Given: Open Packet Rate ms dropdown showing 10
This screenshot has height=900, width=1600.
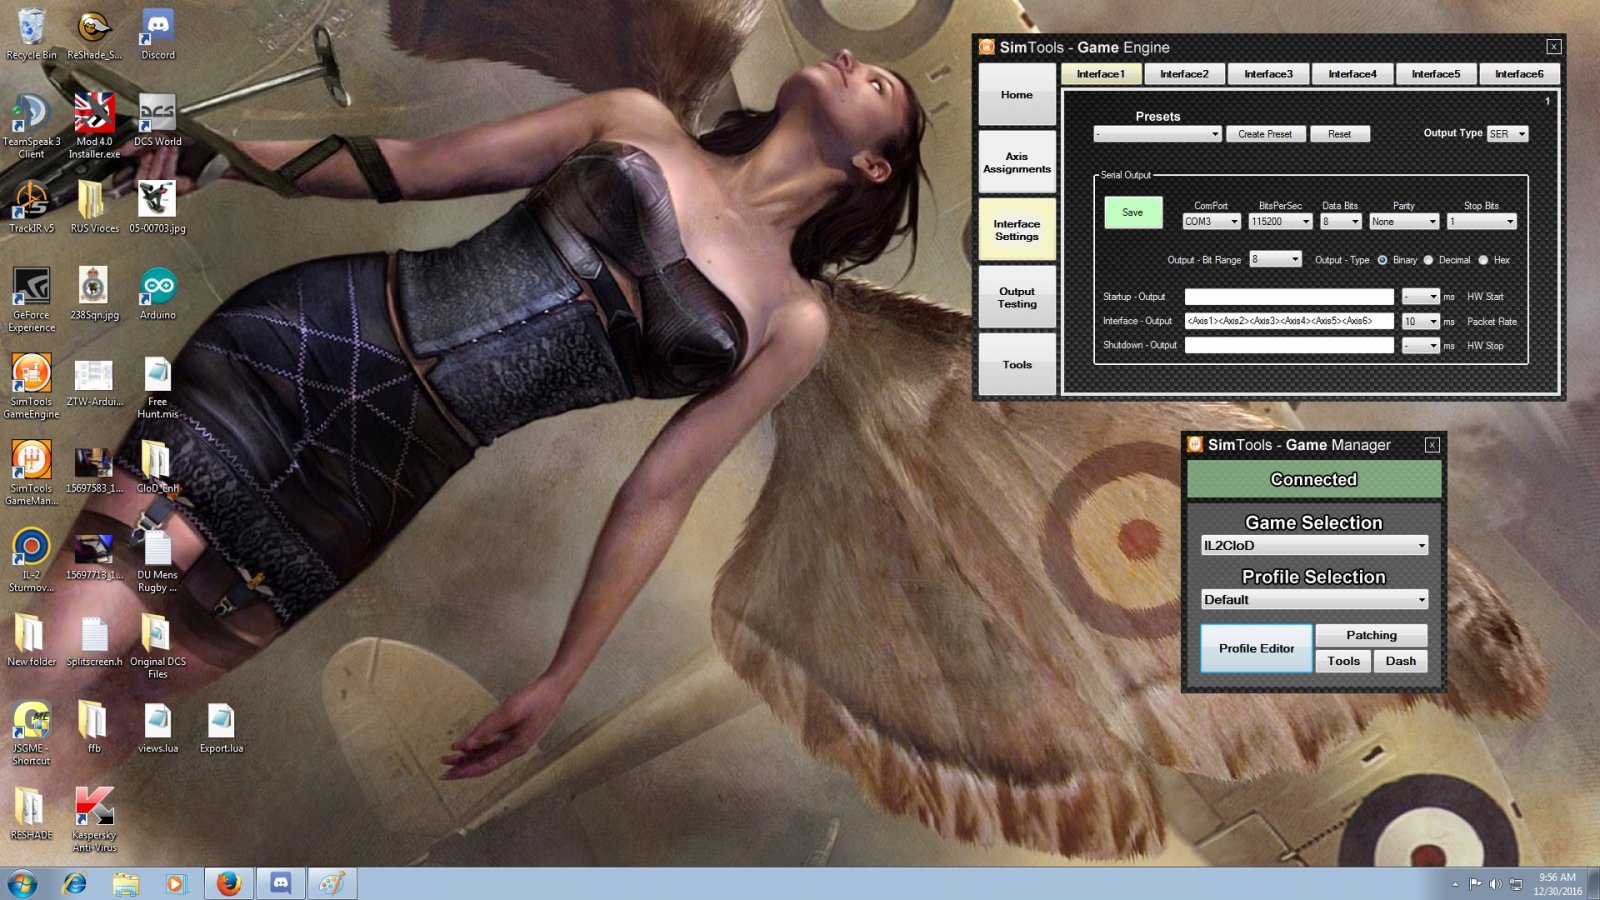Looking at the screenshot, I should [x=1420, y=322].
